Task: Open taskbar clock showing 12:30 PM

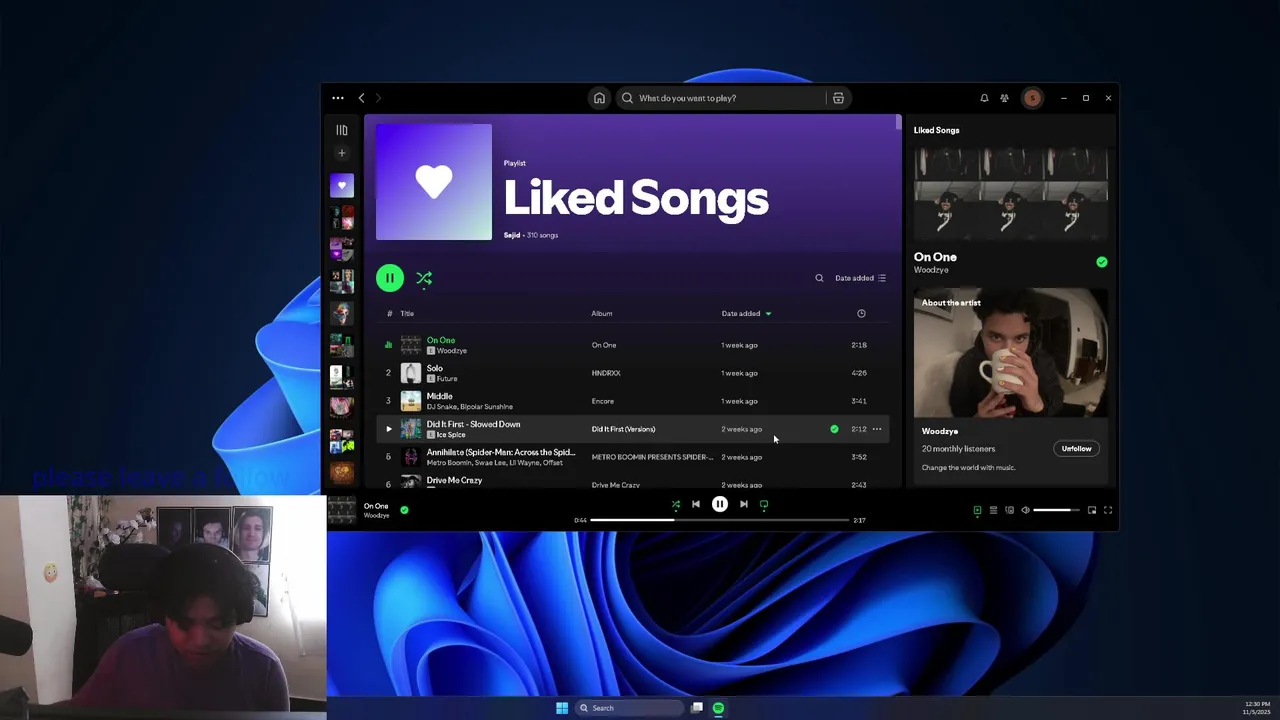Action: tap(1257, 708)
